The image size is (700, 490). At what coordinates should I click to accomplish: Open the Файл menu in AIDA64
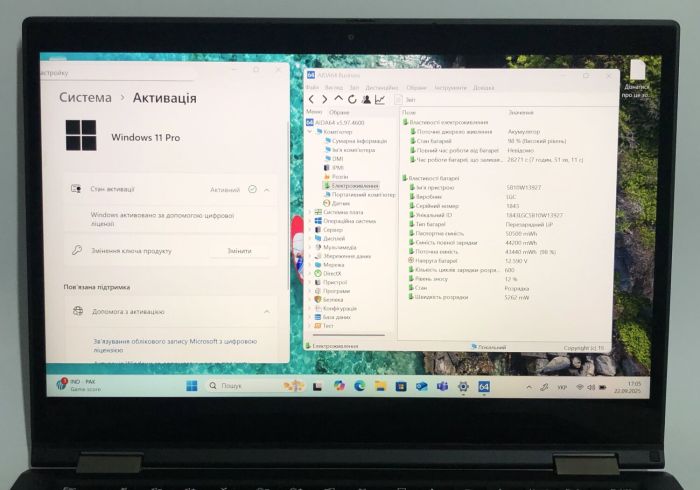point(313,88)
